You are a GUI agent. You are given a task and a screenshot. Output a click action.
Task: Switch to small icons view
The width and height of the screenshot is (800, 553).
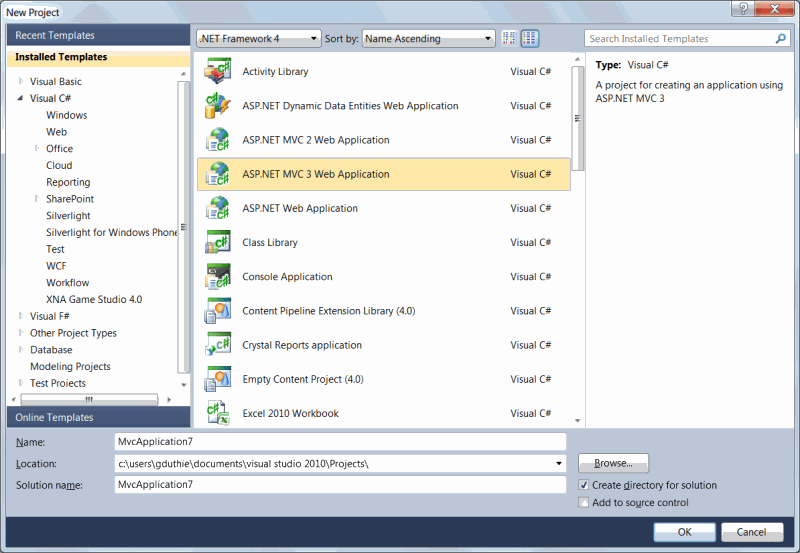tap(509, 38)
